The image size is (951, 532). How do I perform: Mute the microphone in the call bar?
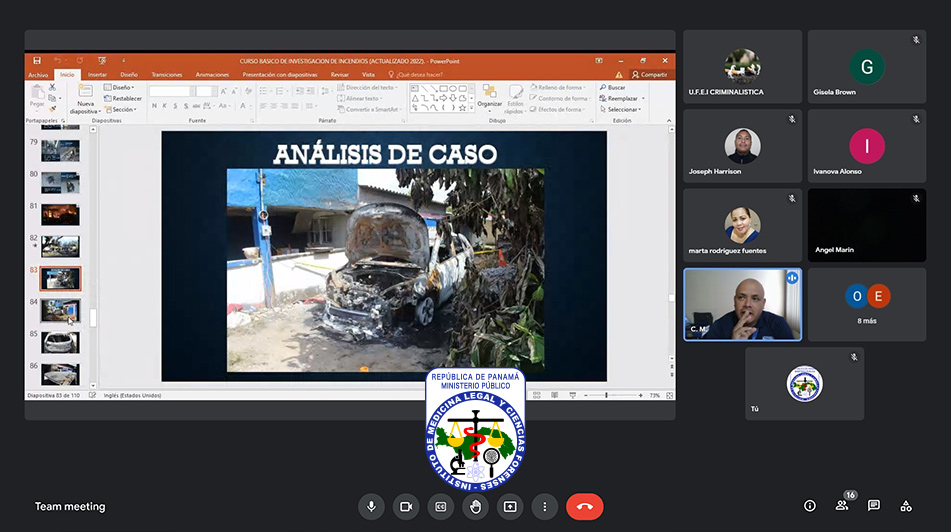(371, 507)
